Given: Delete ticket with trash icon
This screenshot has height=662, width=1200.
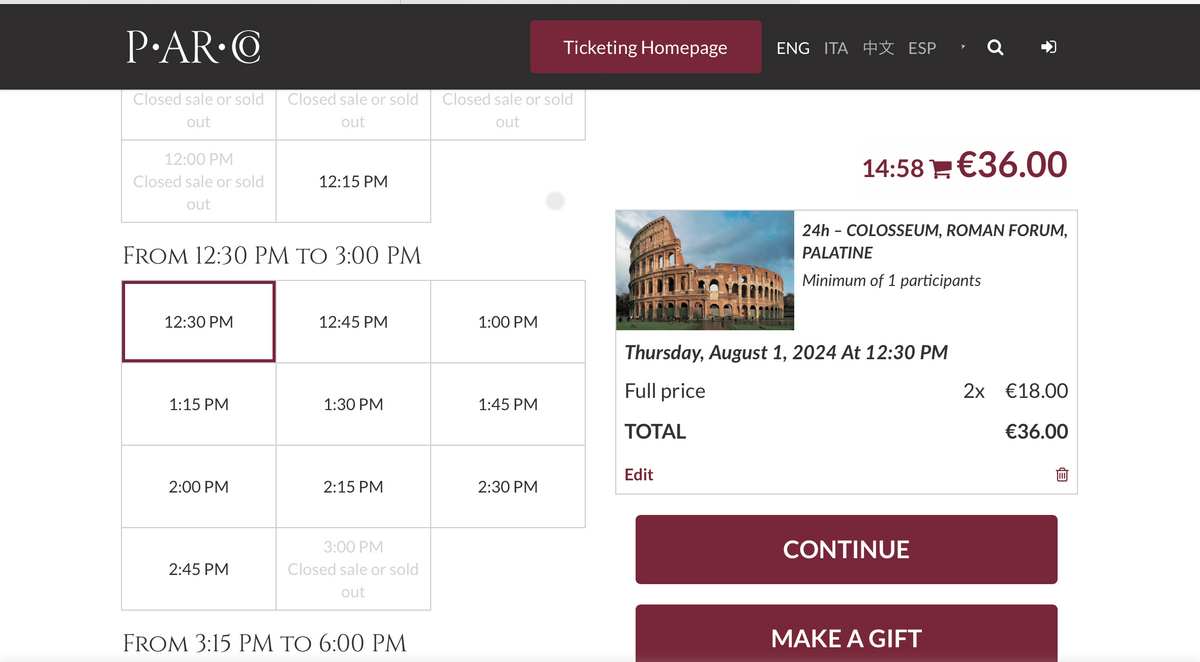Looking at the screenshot, I should coord(1062,474).
